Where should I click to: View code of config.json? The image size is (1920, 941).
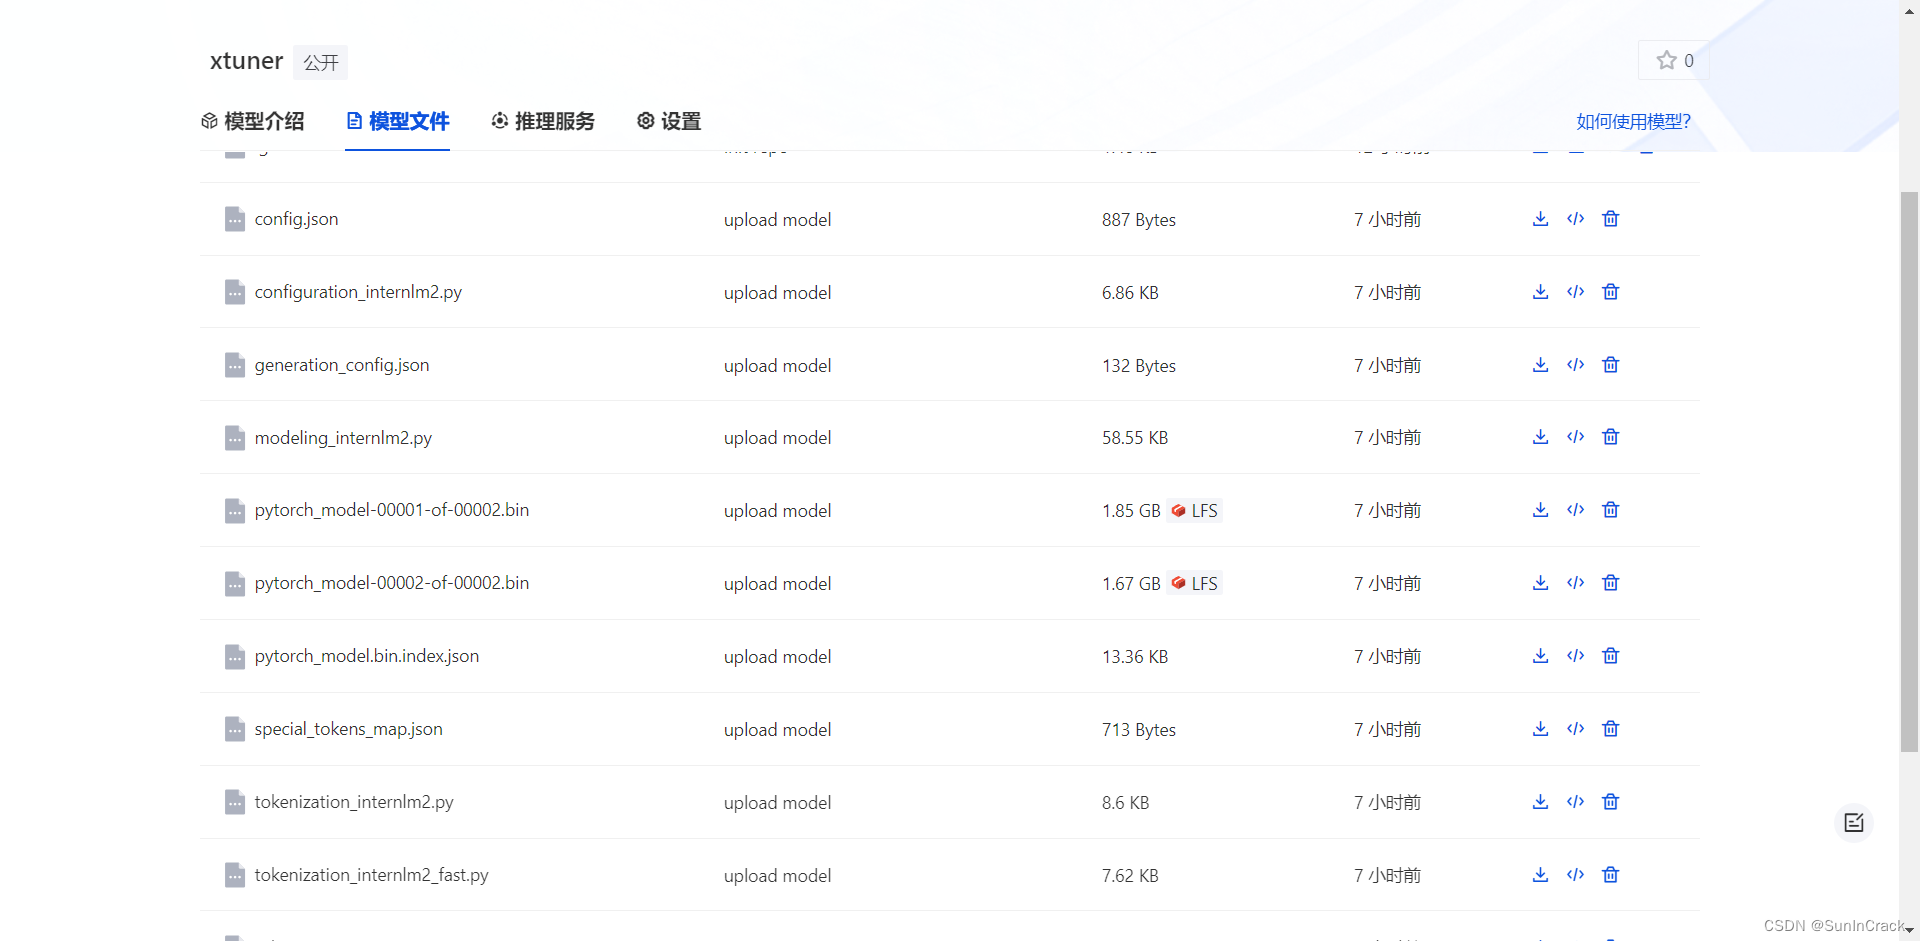[1576, 219]
